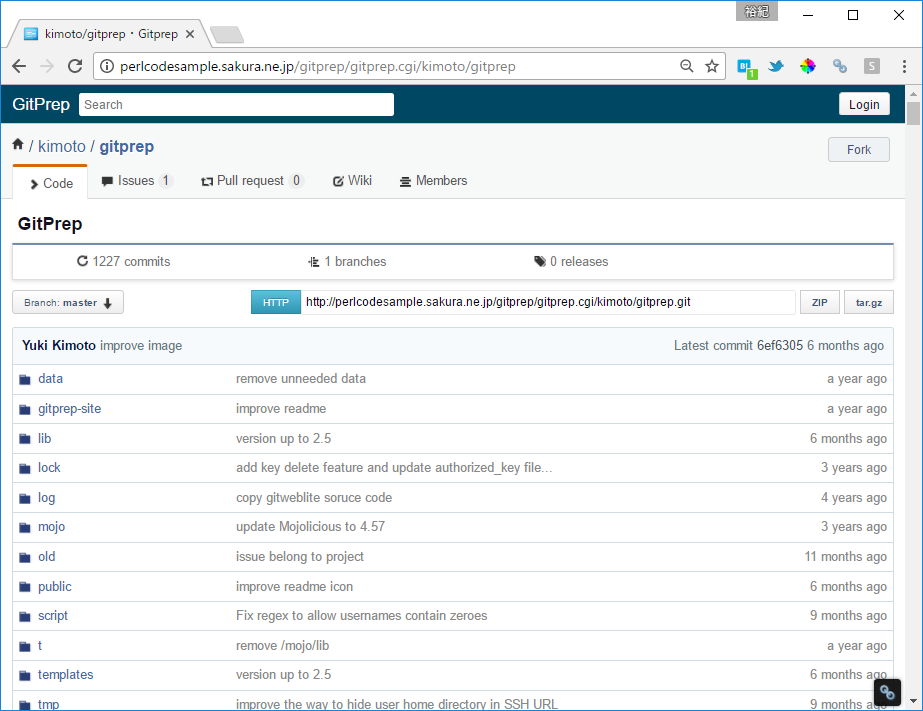Expand the Branch: master dropdown
923x711 pixels.
[x=68, y=302]
